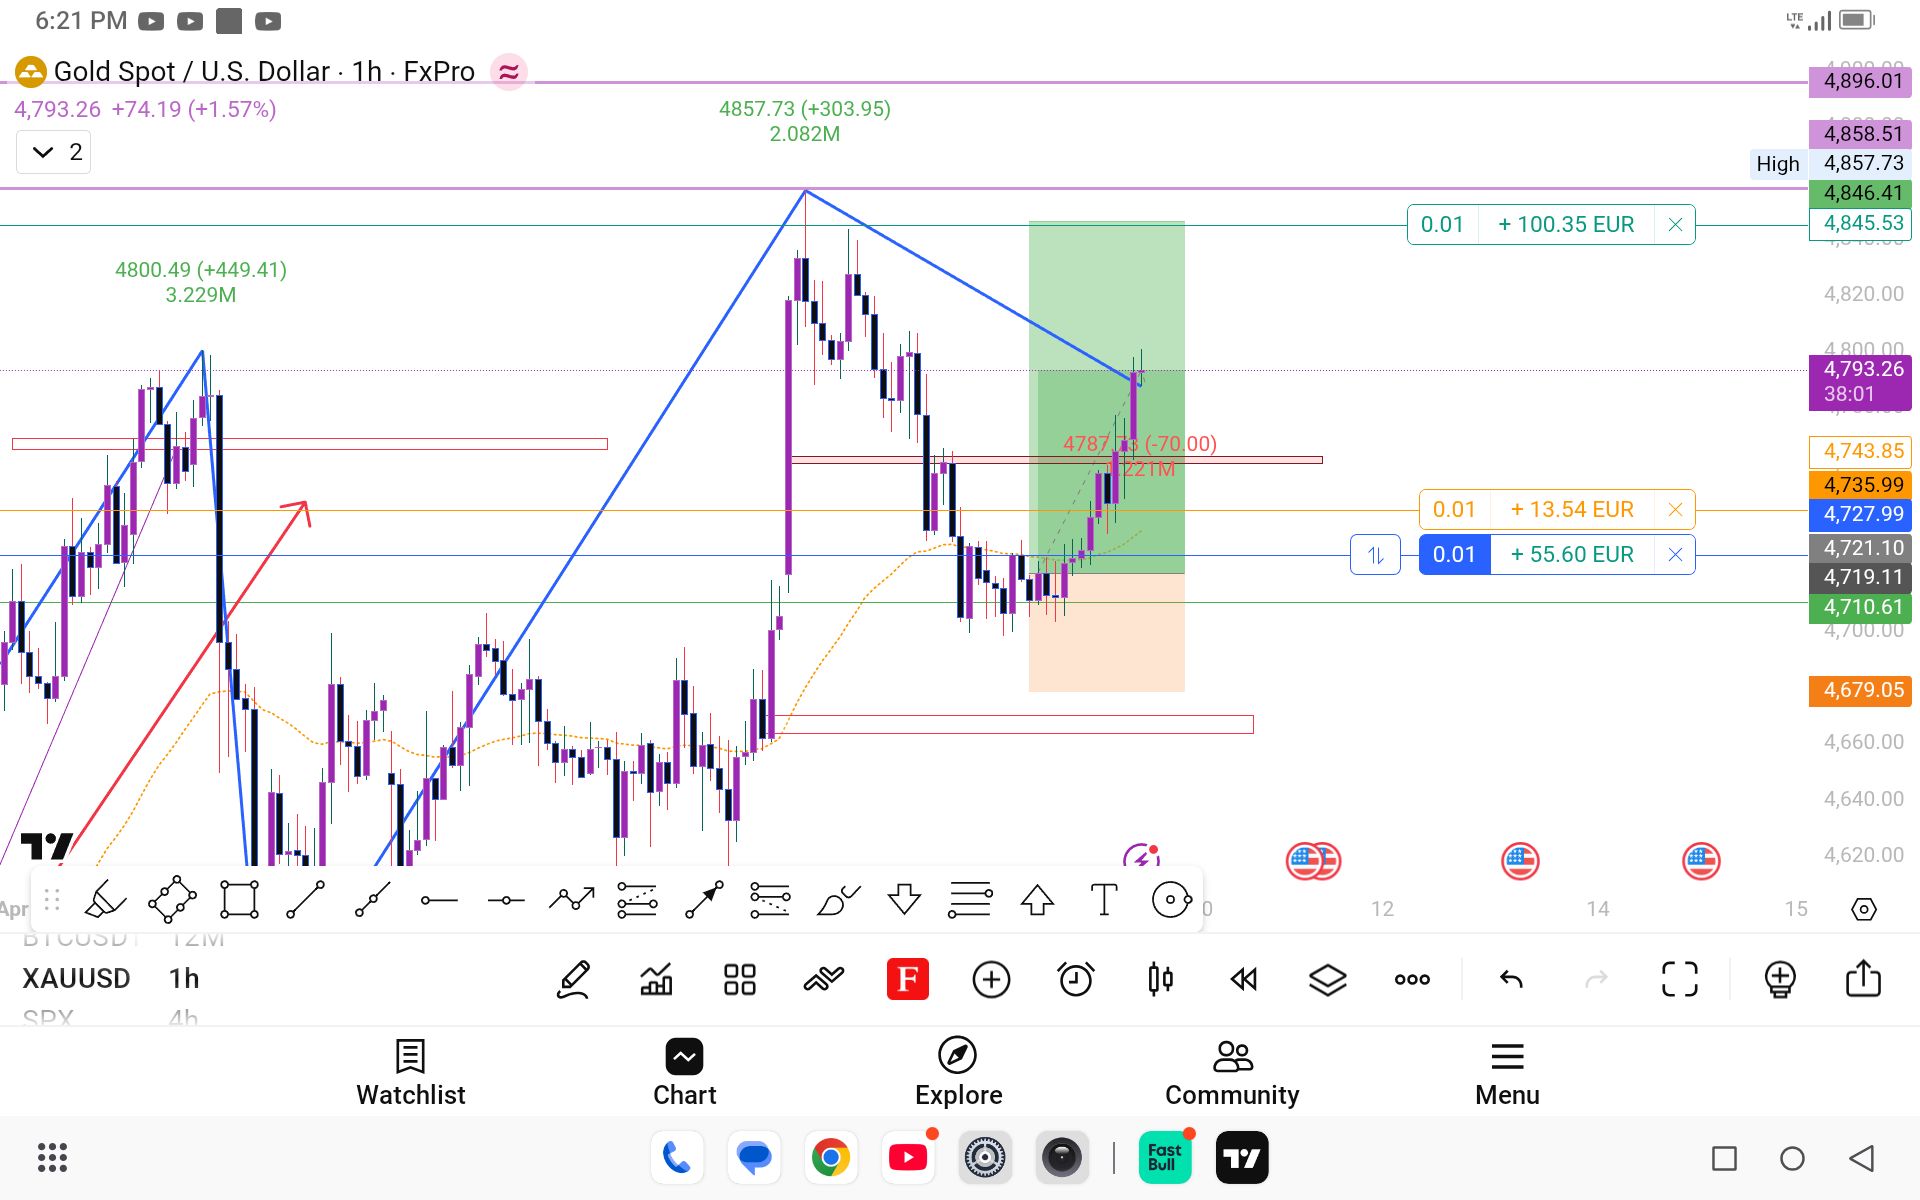Close the +100.35 EUR order line

(x=1675, y=225)
